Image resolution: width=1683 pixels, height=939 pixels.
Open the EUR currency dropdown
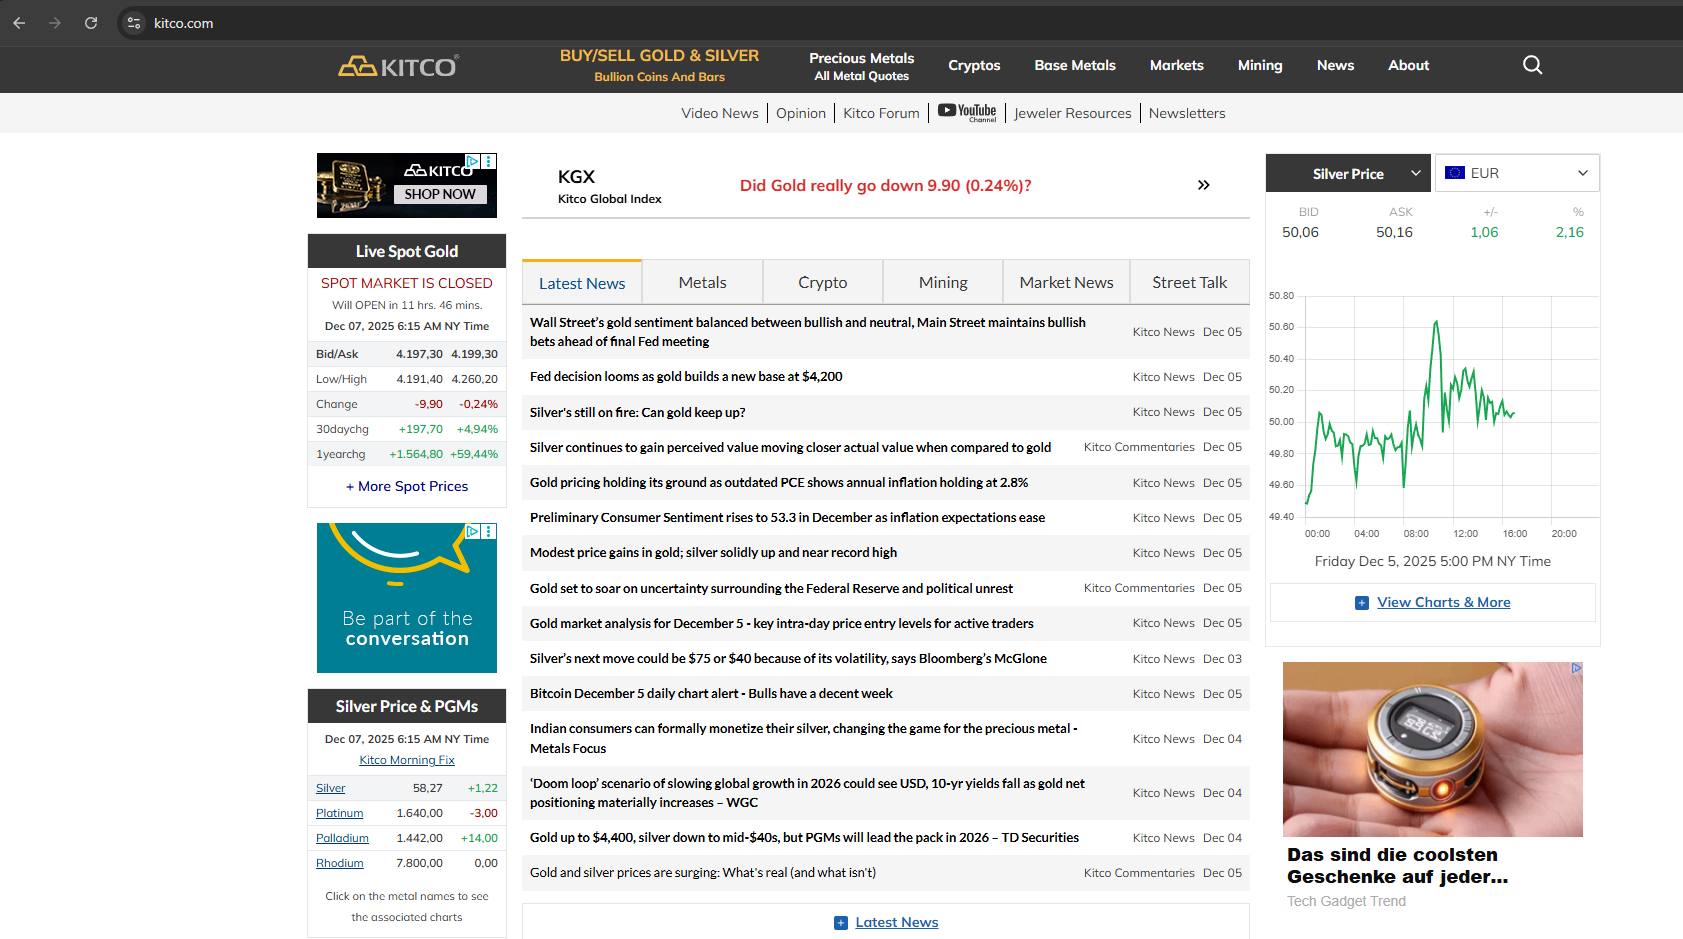point(1517,173)
